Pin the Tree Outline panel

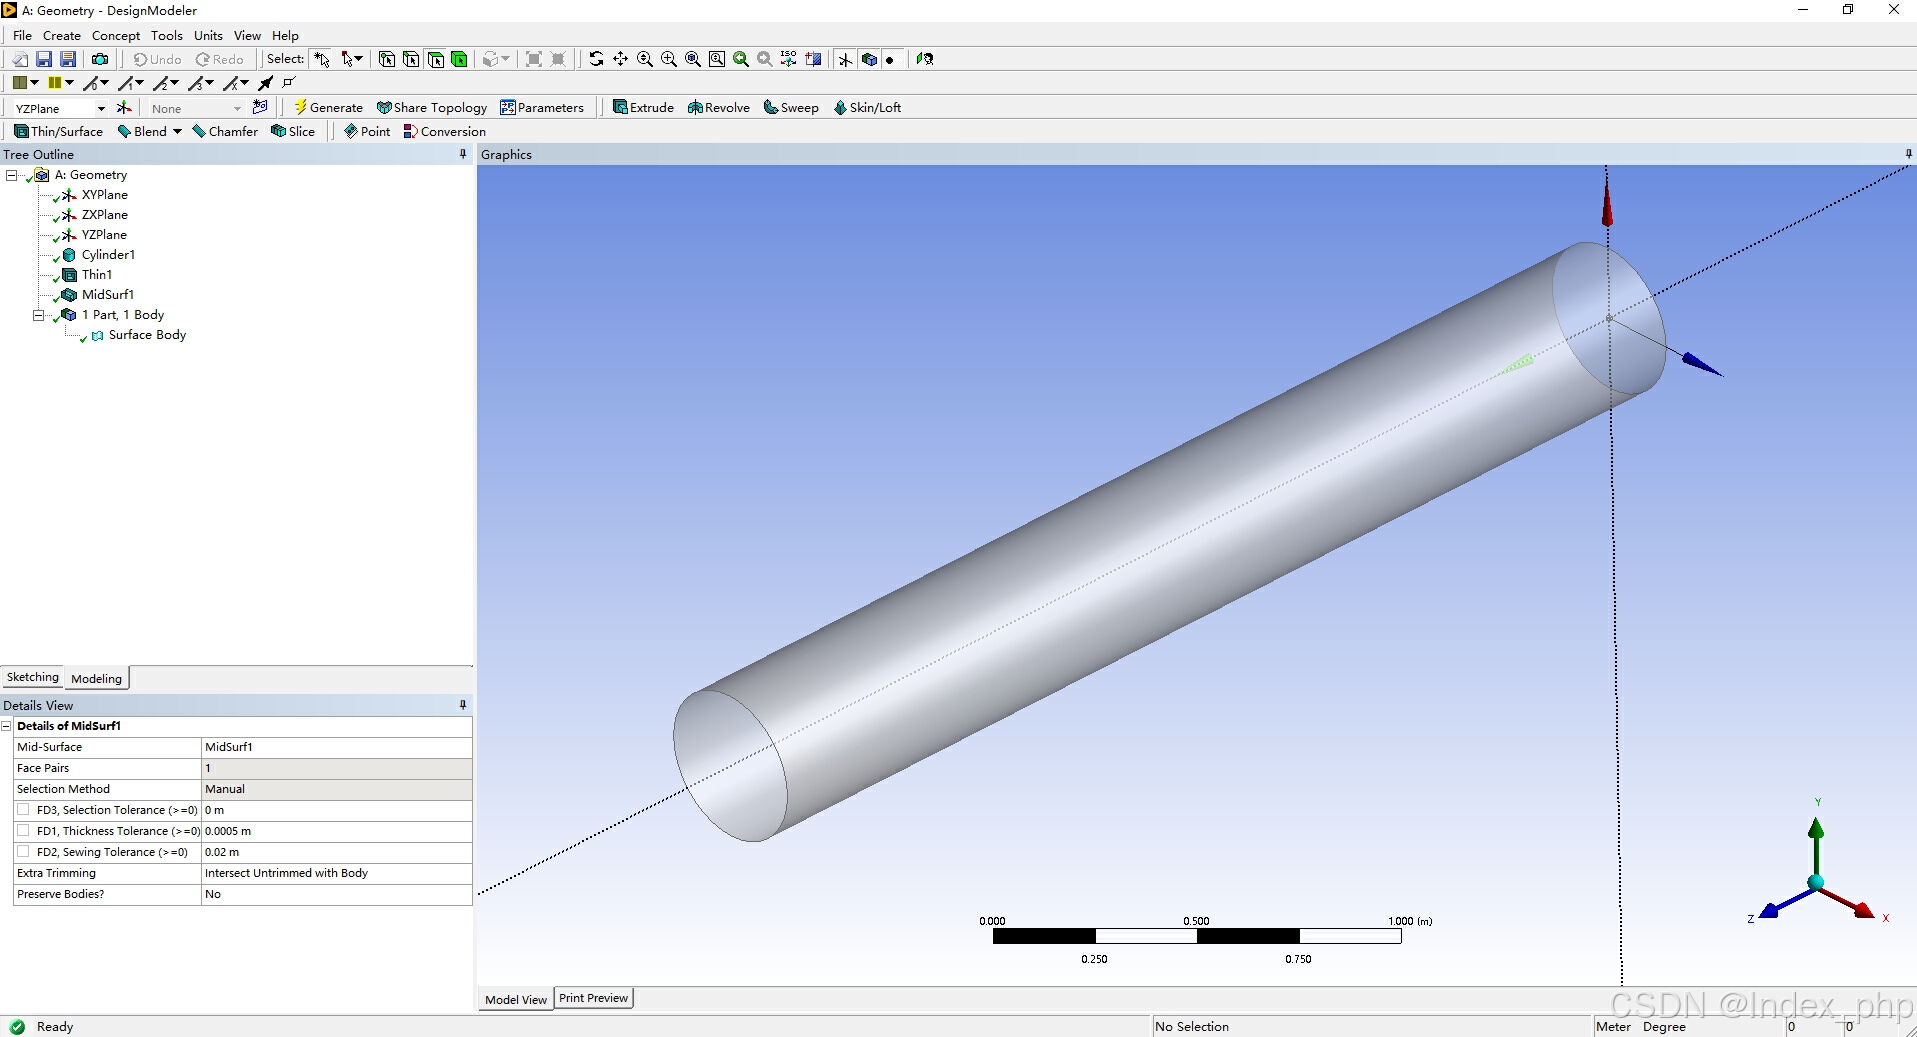point(462,154)
